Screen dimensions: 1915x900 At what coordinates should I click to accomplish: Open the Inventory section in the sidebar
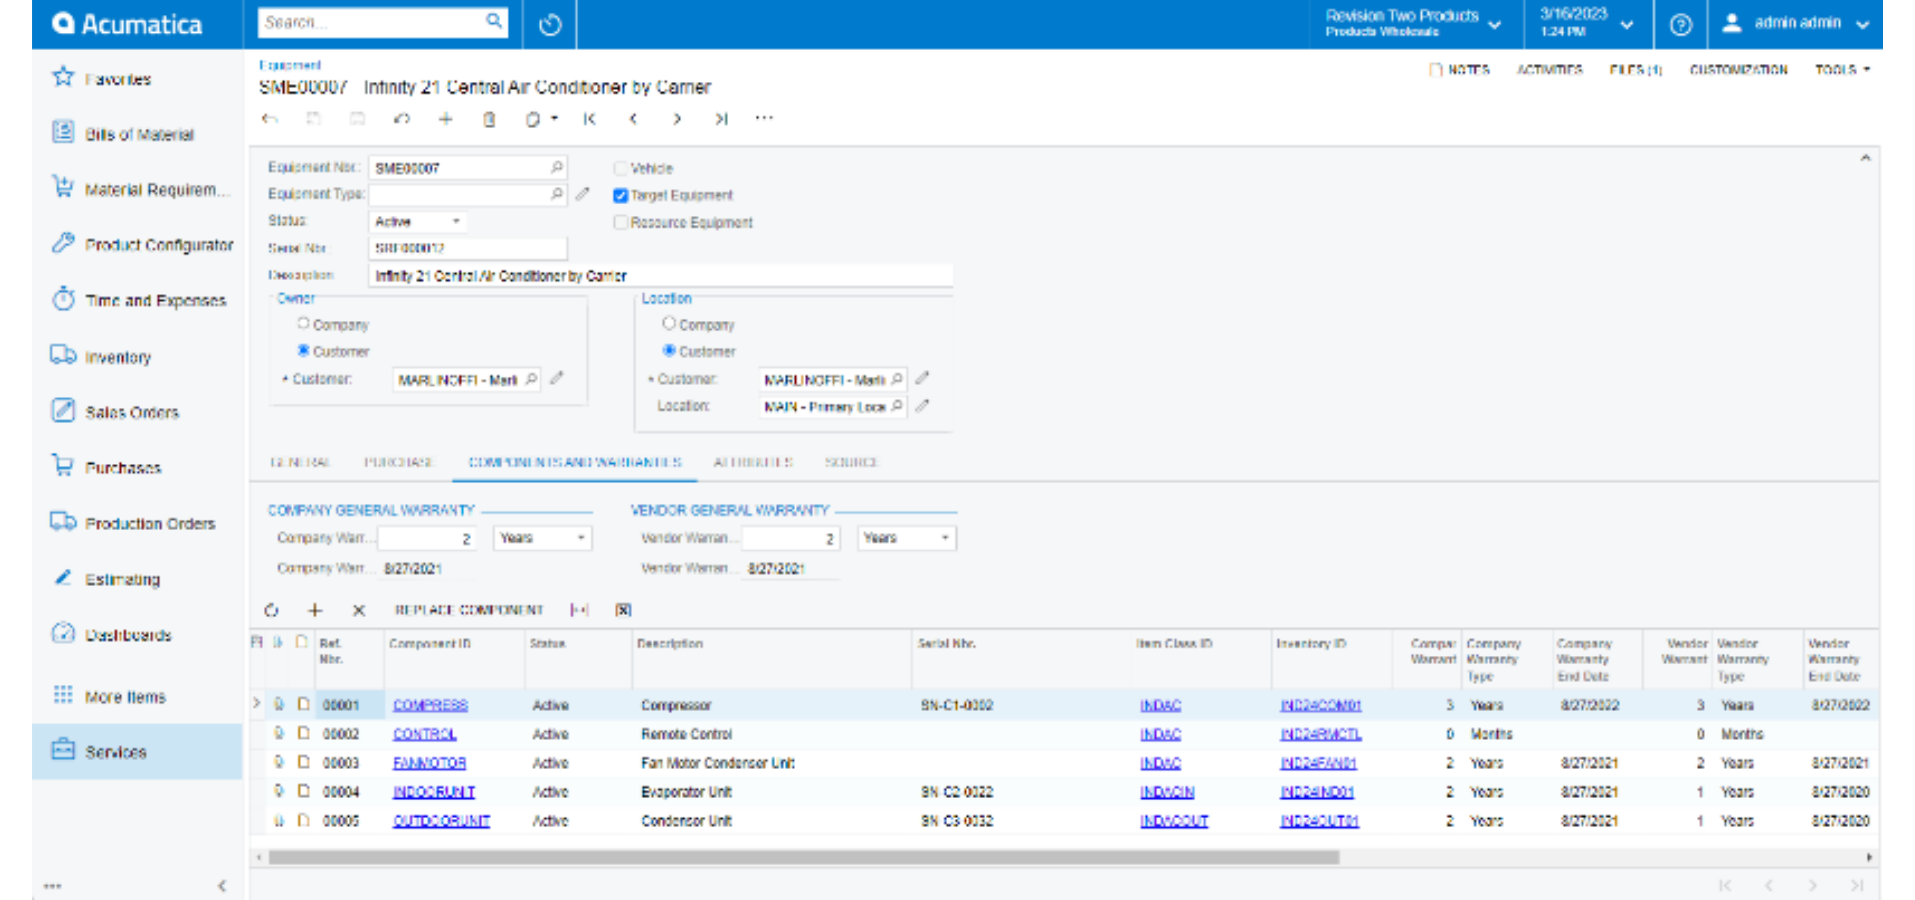(117, 357)
